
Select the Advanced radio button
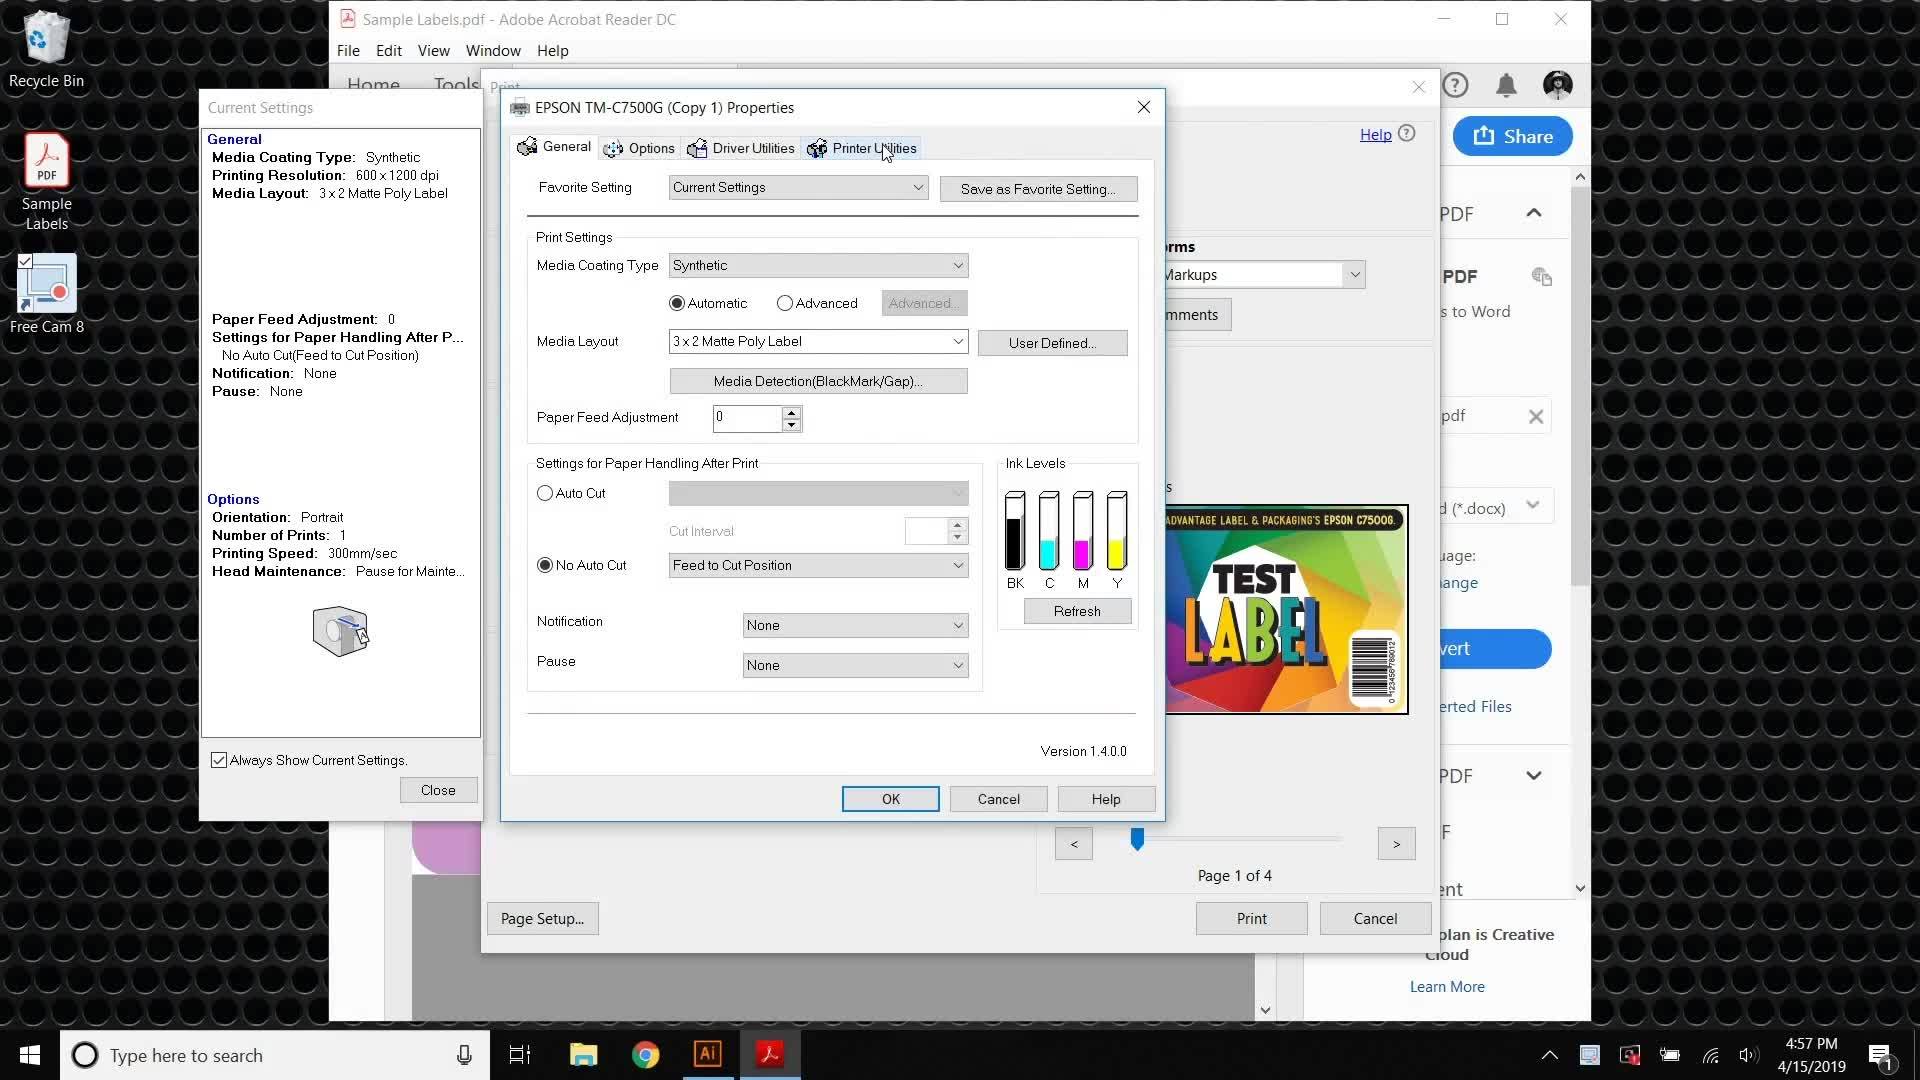pyautogui.click(x=785, y=303)
